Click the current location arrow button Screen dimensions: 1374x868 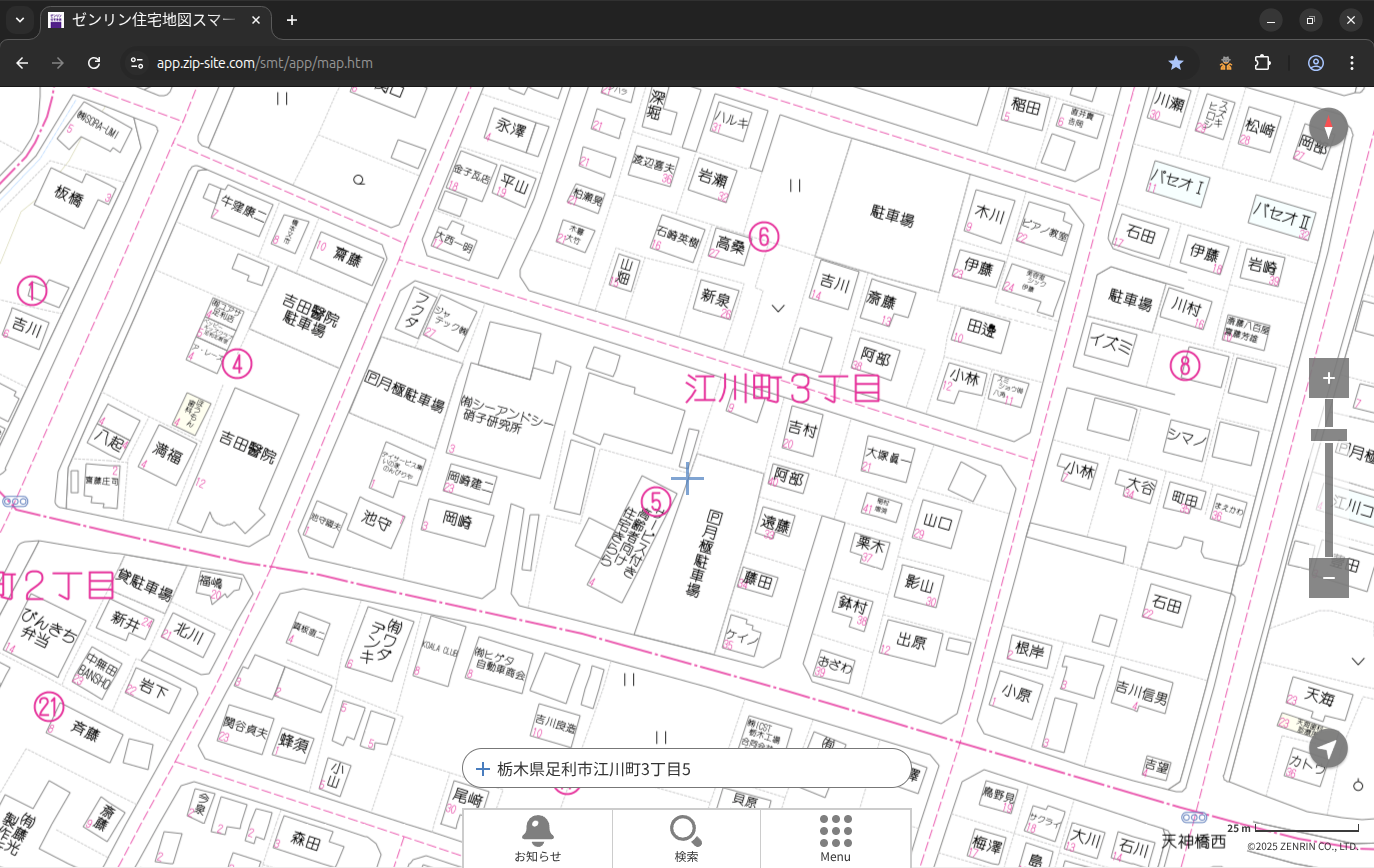pos(1328,749)
